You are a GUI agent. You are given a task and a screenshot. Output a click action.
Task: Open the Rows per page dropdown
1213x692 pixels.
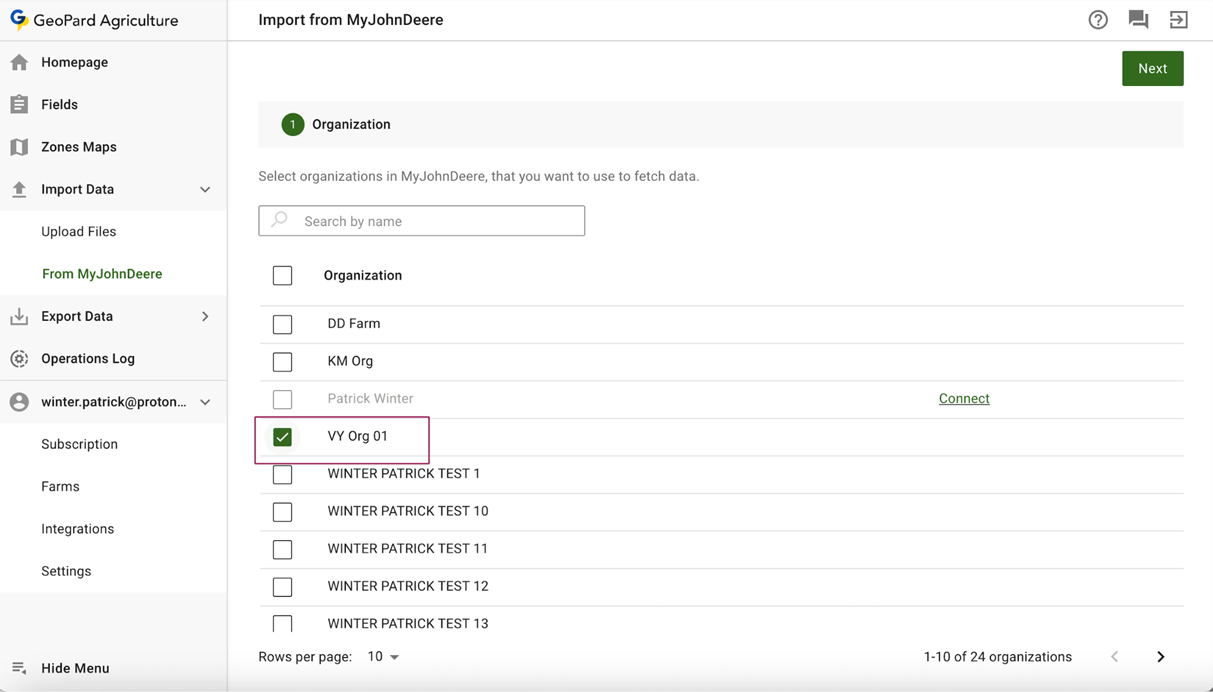tap(383, 657)
